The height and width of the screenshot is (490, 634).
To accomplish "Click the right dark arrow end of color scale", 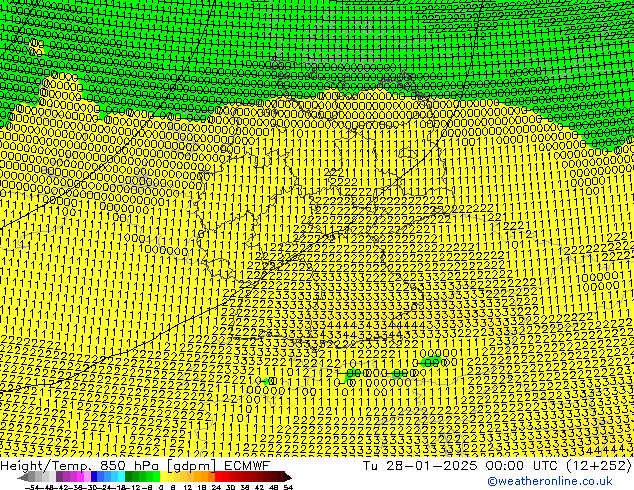I will pos(288,477).
